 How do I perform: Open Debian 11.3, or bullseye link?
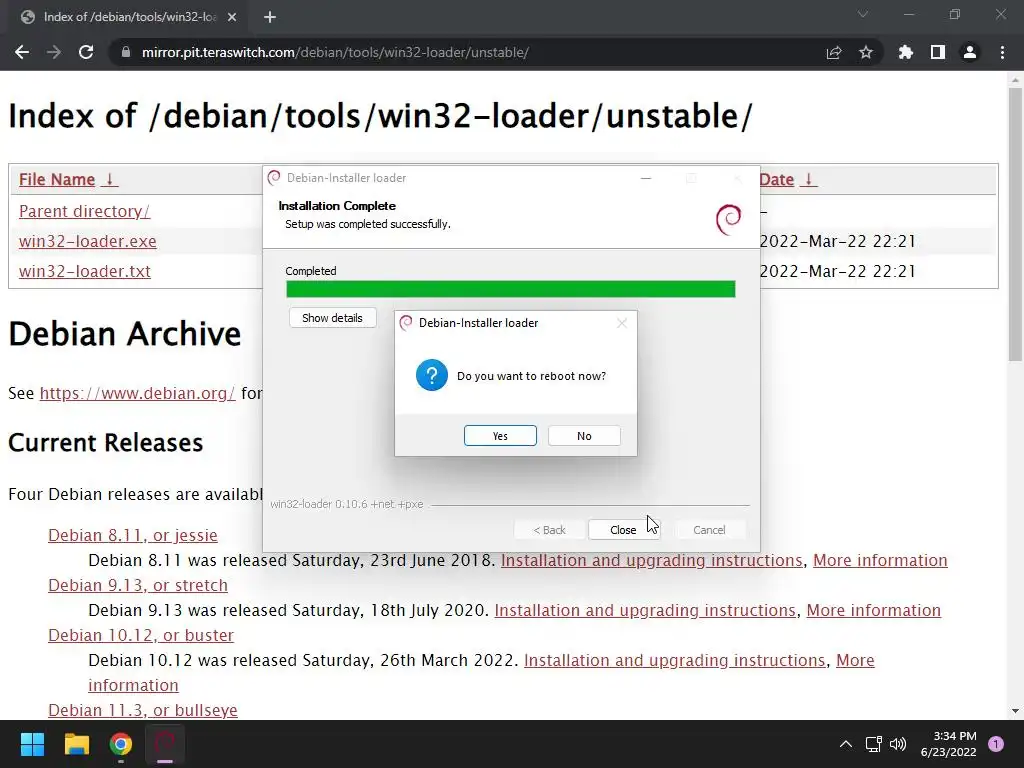(143, 710)
